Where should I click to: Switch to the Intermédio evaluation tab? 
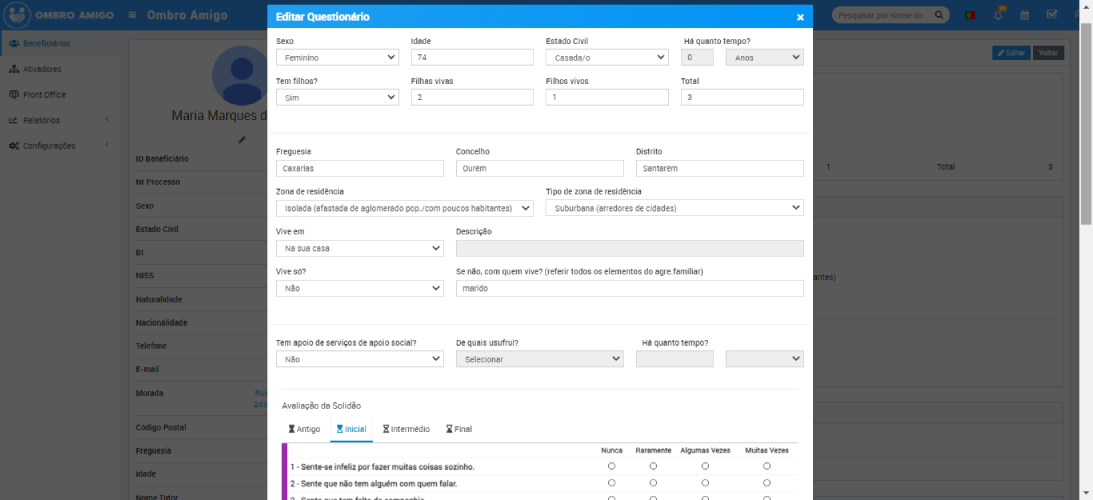coord(406,429)
